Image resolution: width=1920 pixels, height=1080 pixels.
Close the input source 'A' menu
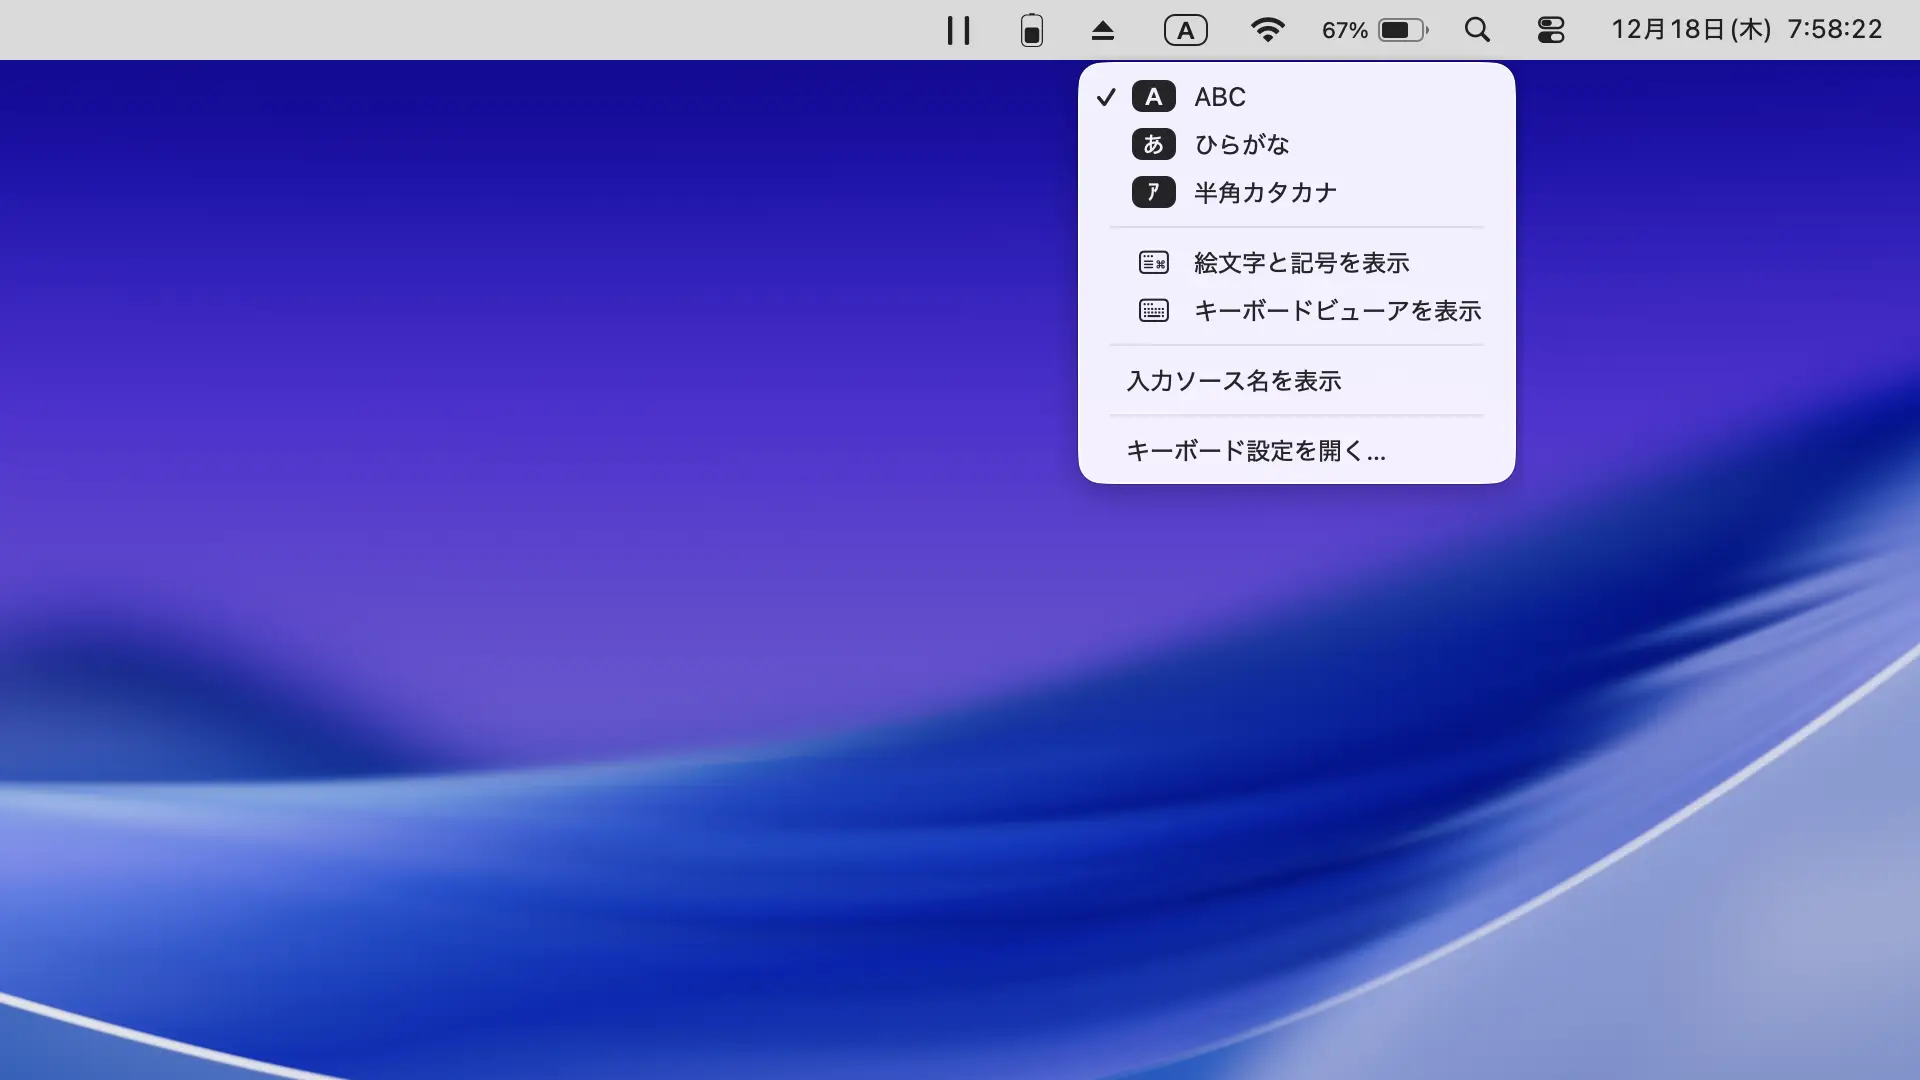pyautogui.click(x=1185, y=30)
